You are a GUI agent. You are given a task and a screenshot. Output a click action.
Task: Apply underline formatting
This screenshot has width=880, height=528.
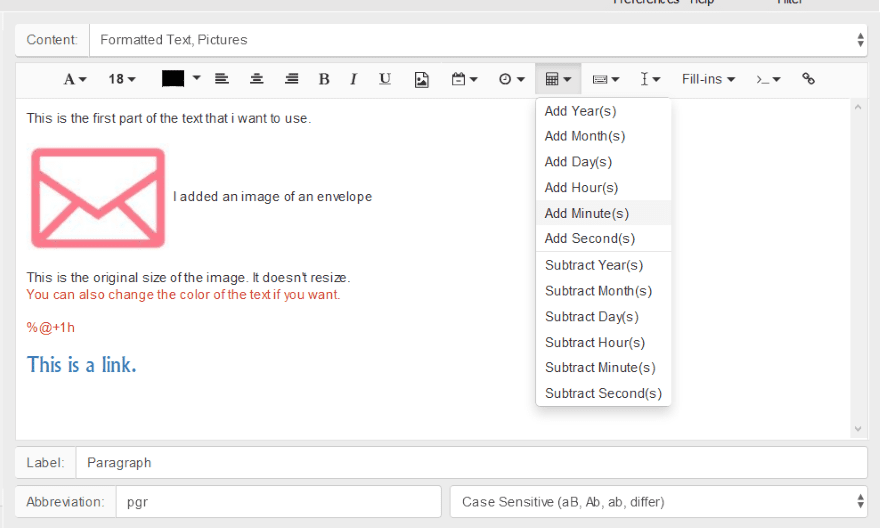coord(385,79)
